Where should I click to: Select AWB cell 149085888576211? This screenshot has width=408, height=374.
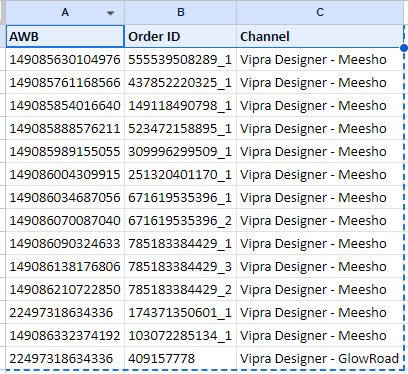[x=65, y=128]
